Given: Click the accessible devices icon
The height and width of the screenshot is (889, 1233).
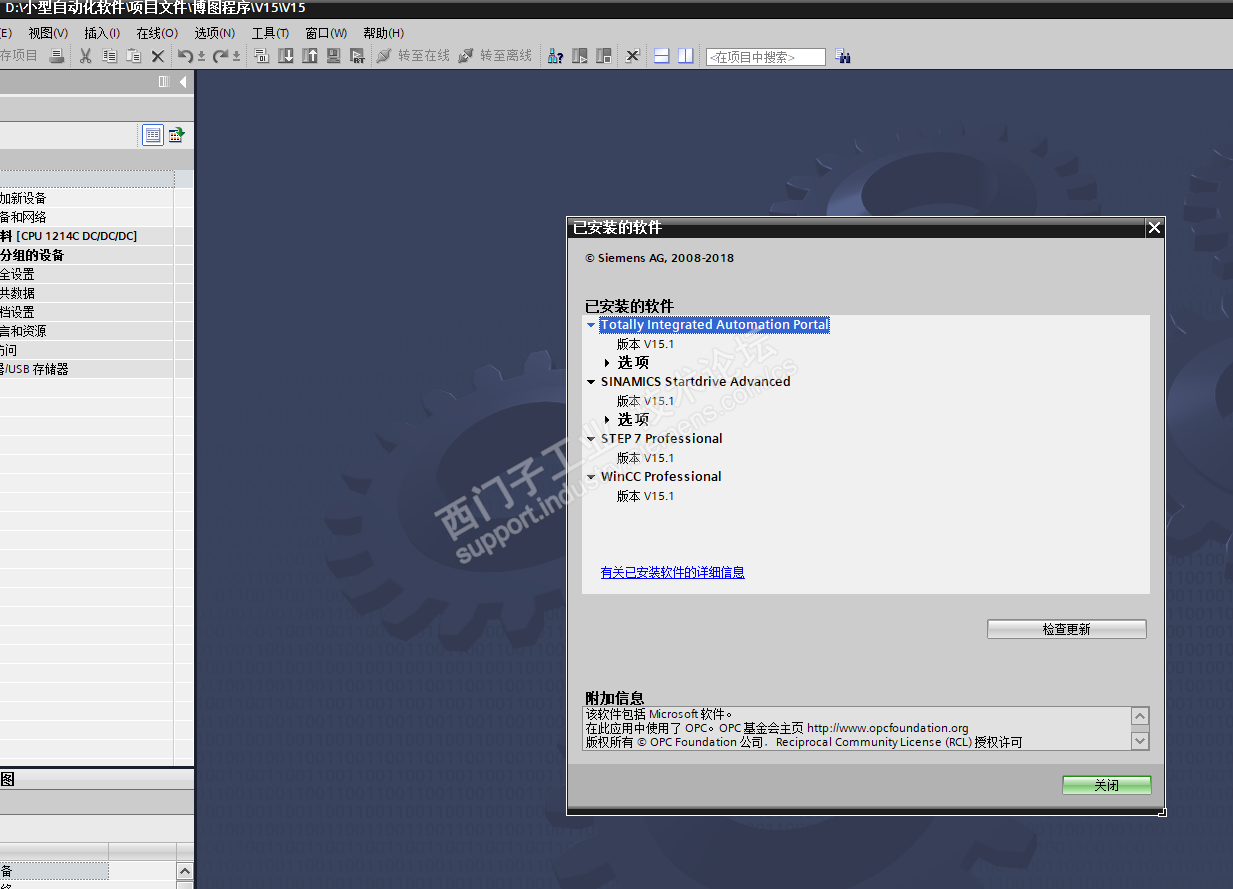Looking at the screenshot, I should coord(555,56).
